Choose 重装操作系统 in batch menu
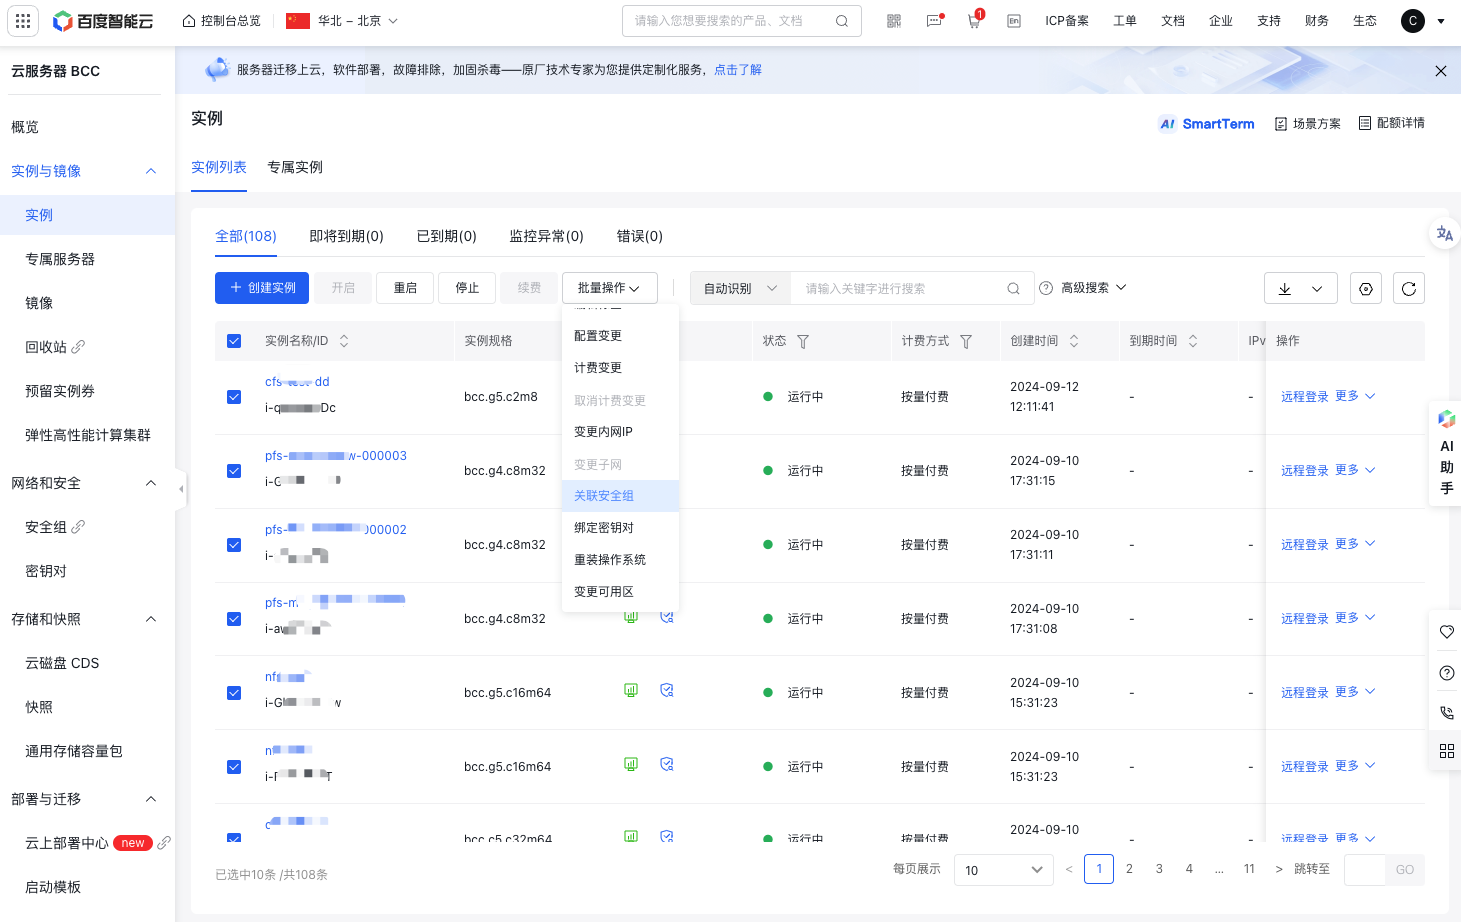1461x922 pixels. [621, 560]
